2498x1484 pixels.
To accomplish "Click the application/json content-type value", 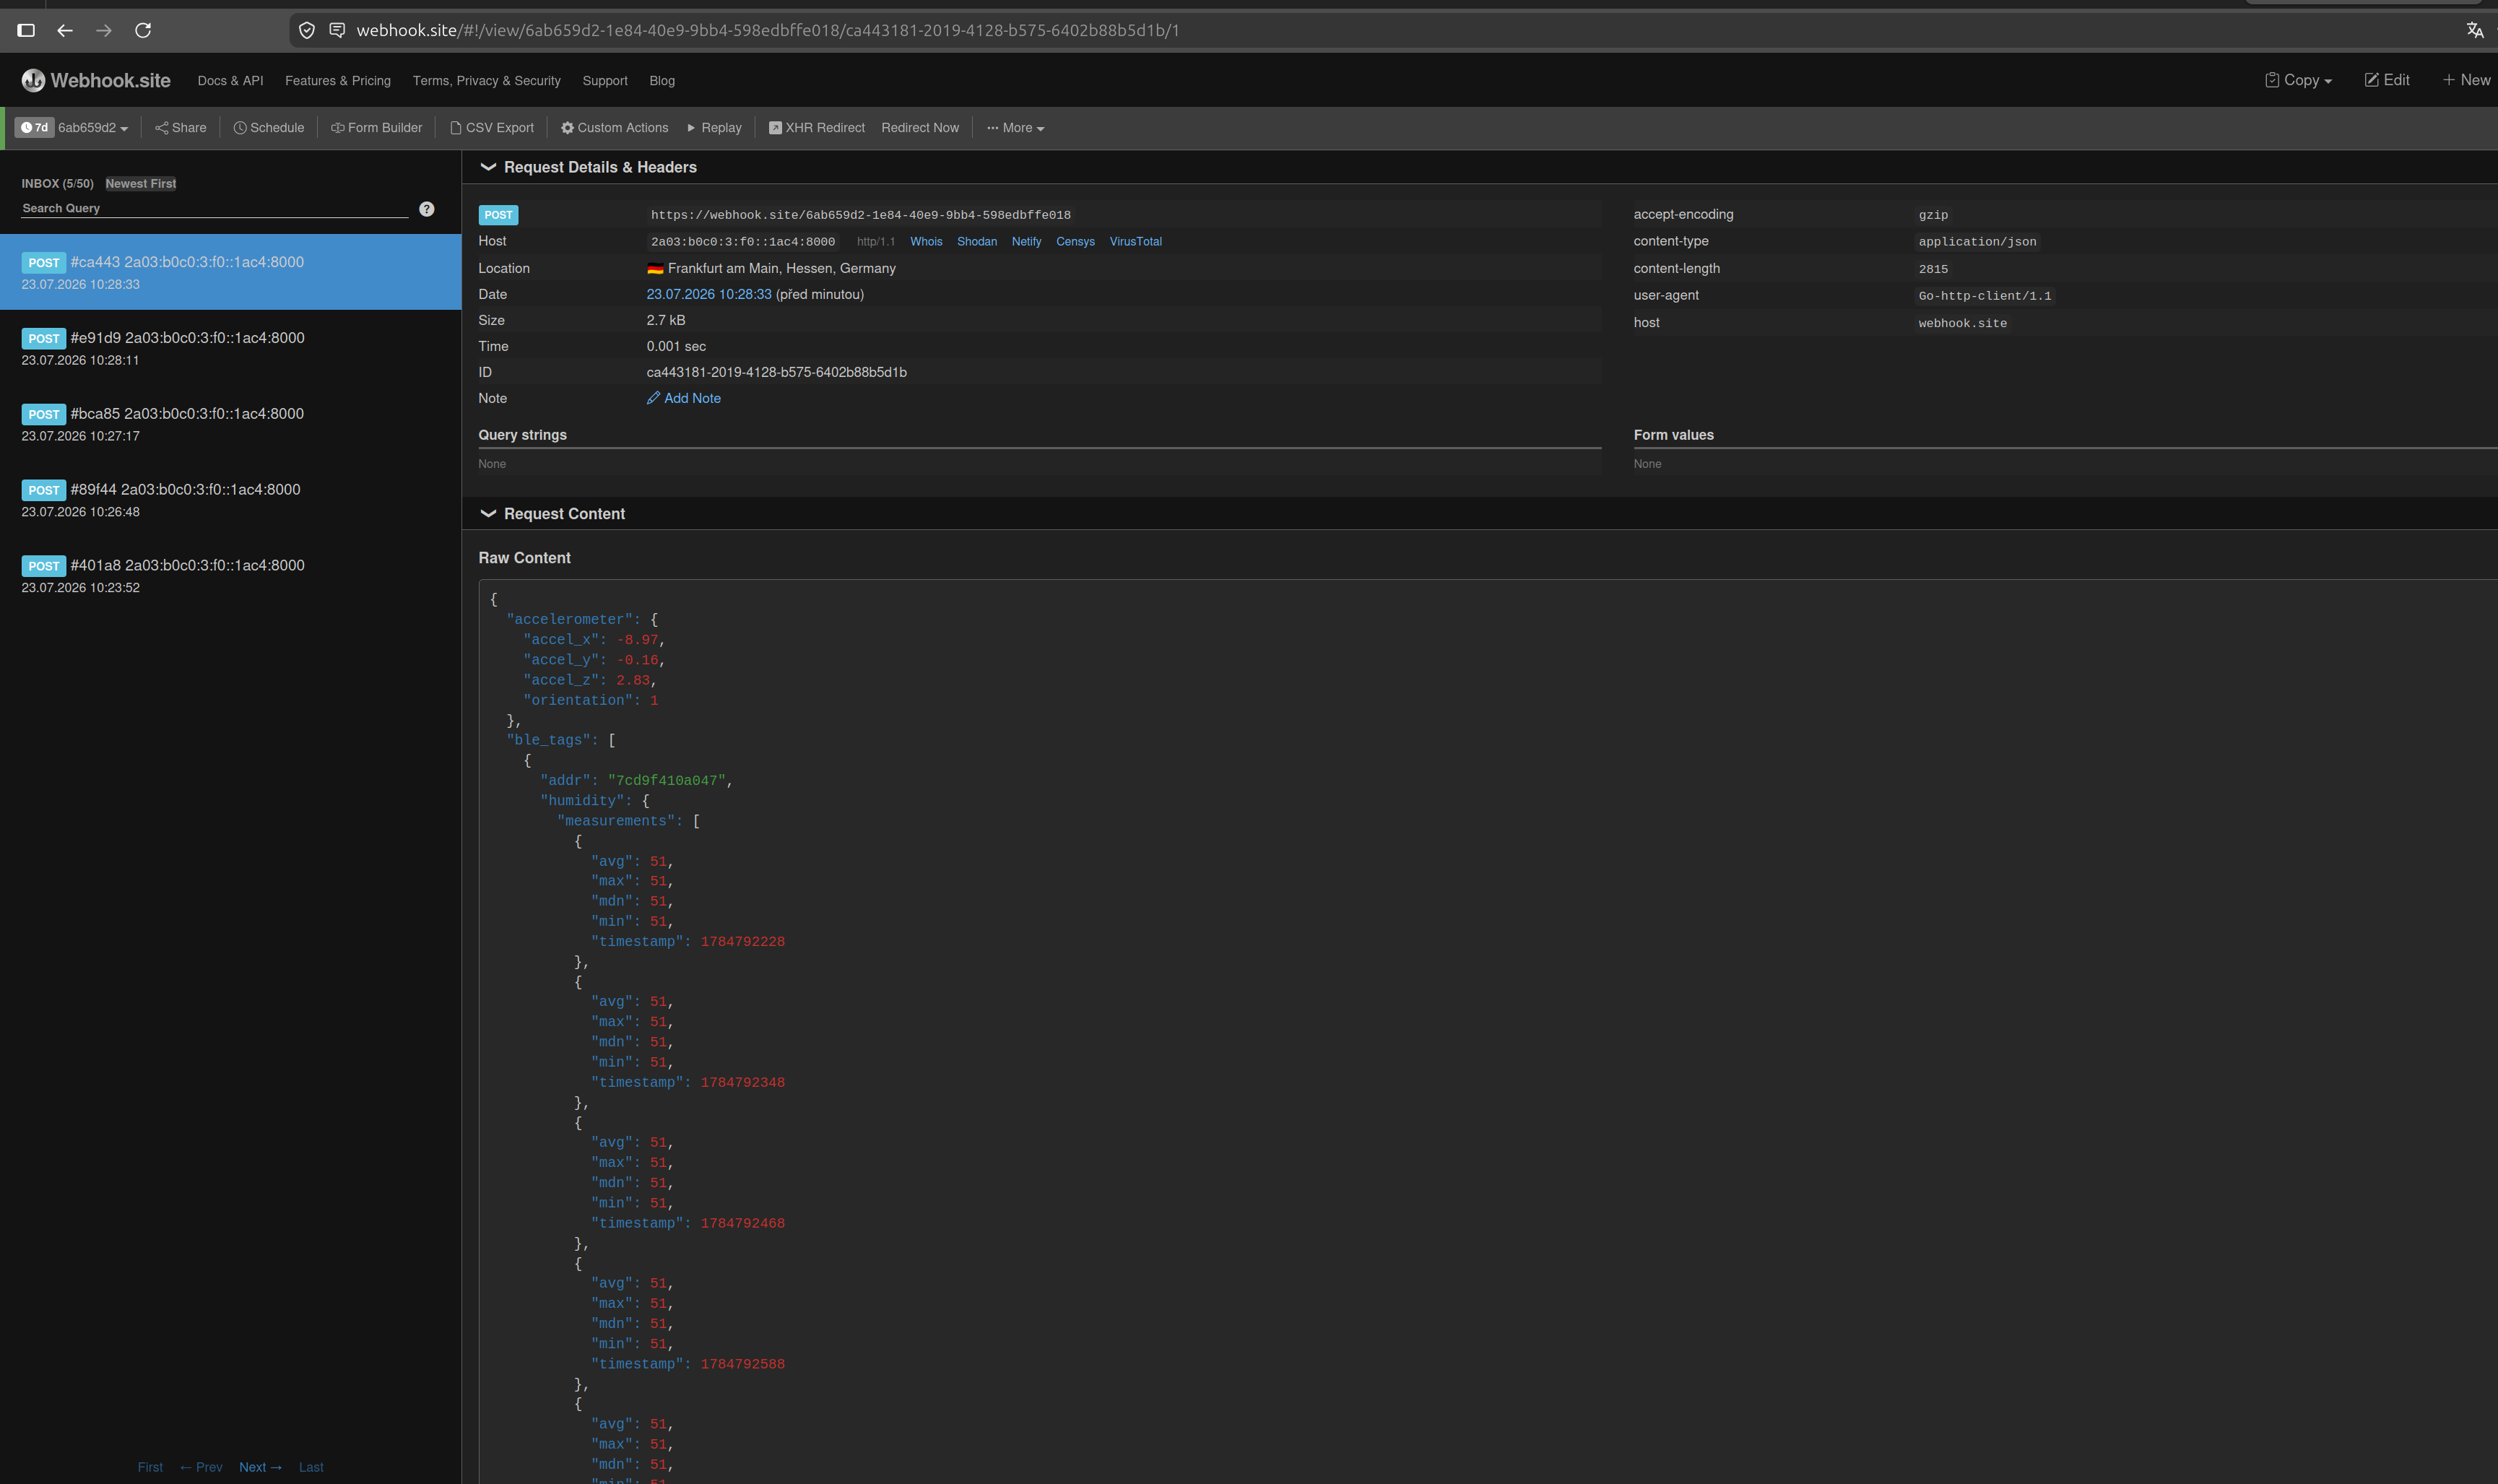I will (x=1977, y=242).
